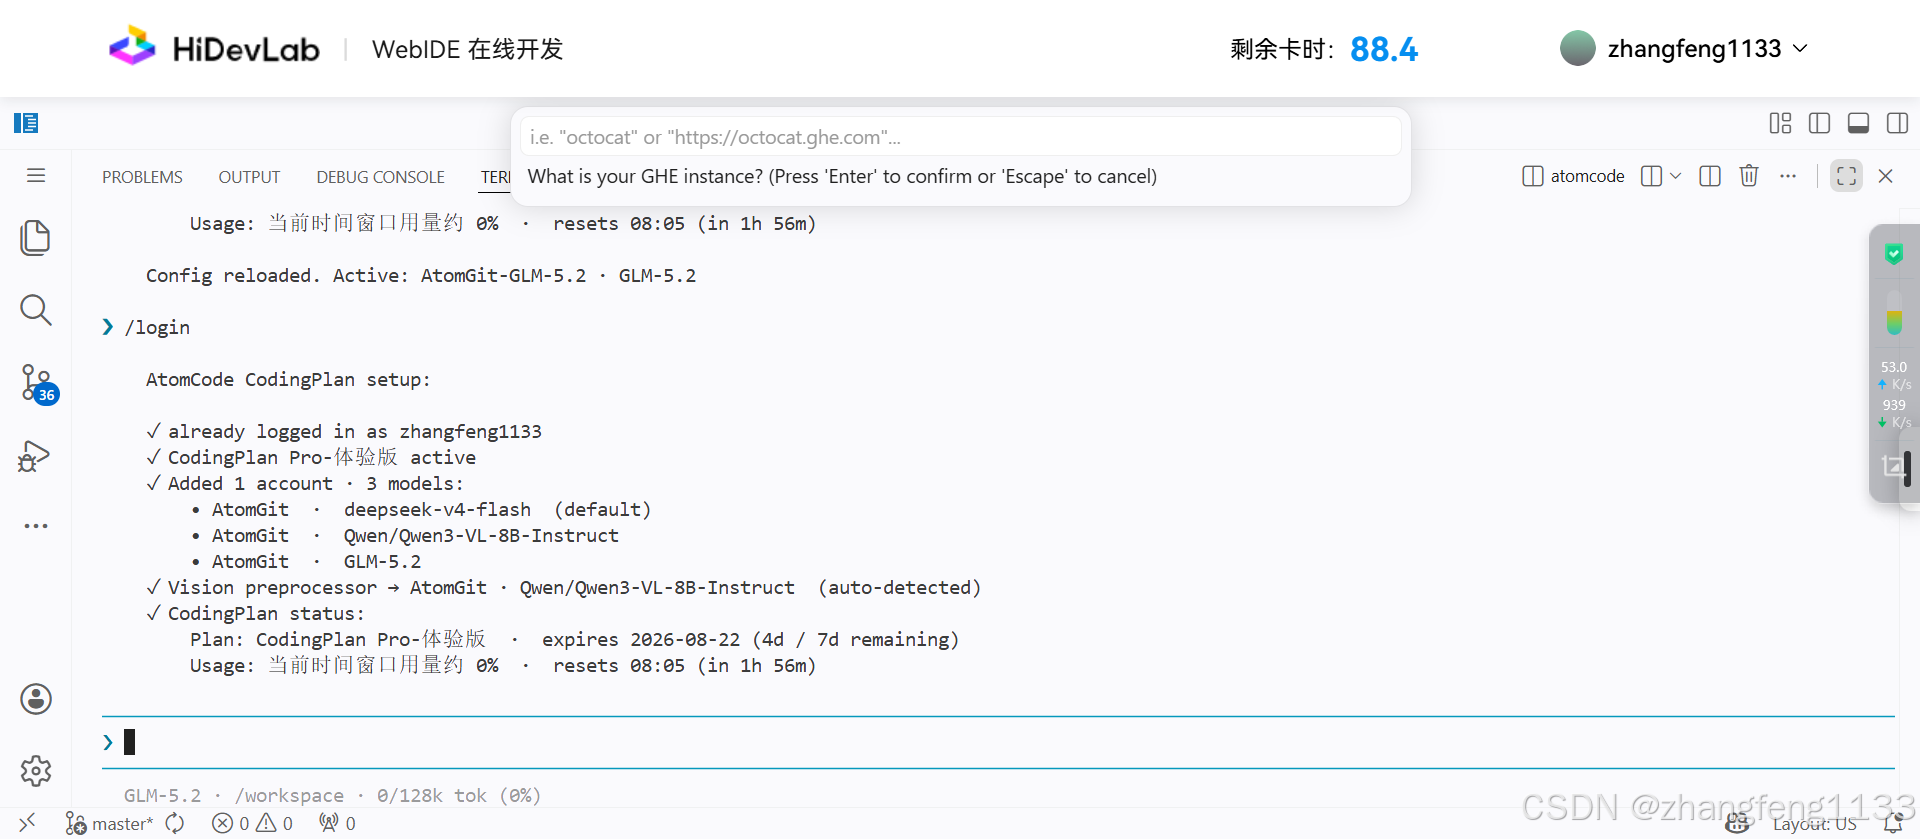Click the crop screenshot icon in floating widget

(1893, 466)
